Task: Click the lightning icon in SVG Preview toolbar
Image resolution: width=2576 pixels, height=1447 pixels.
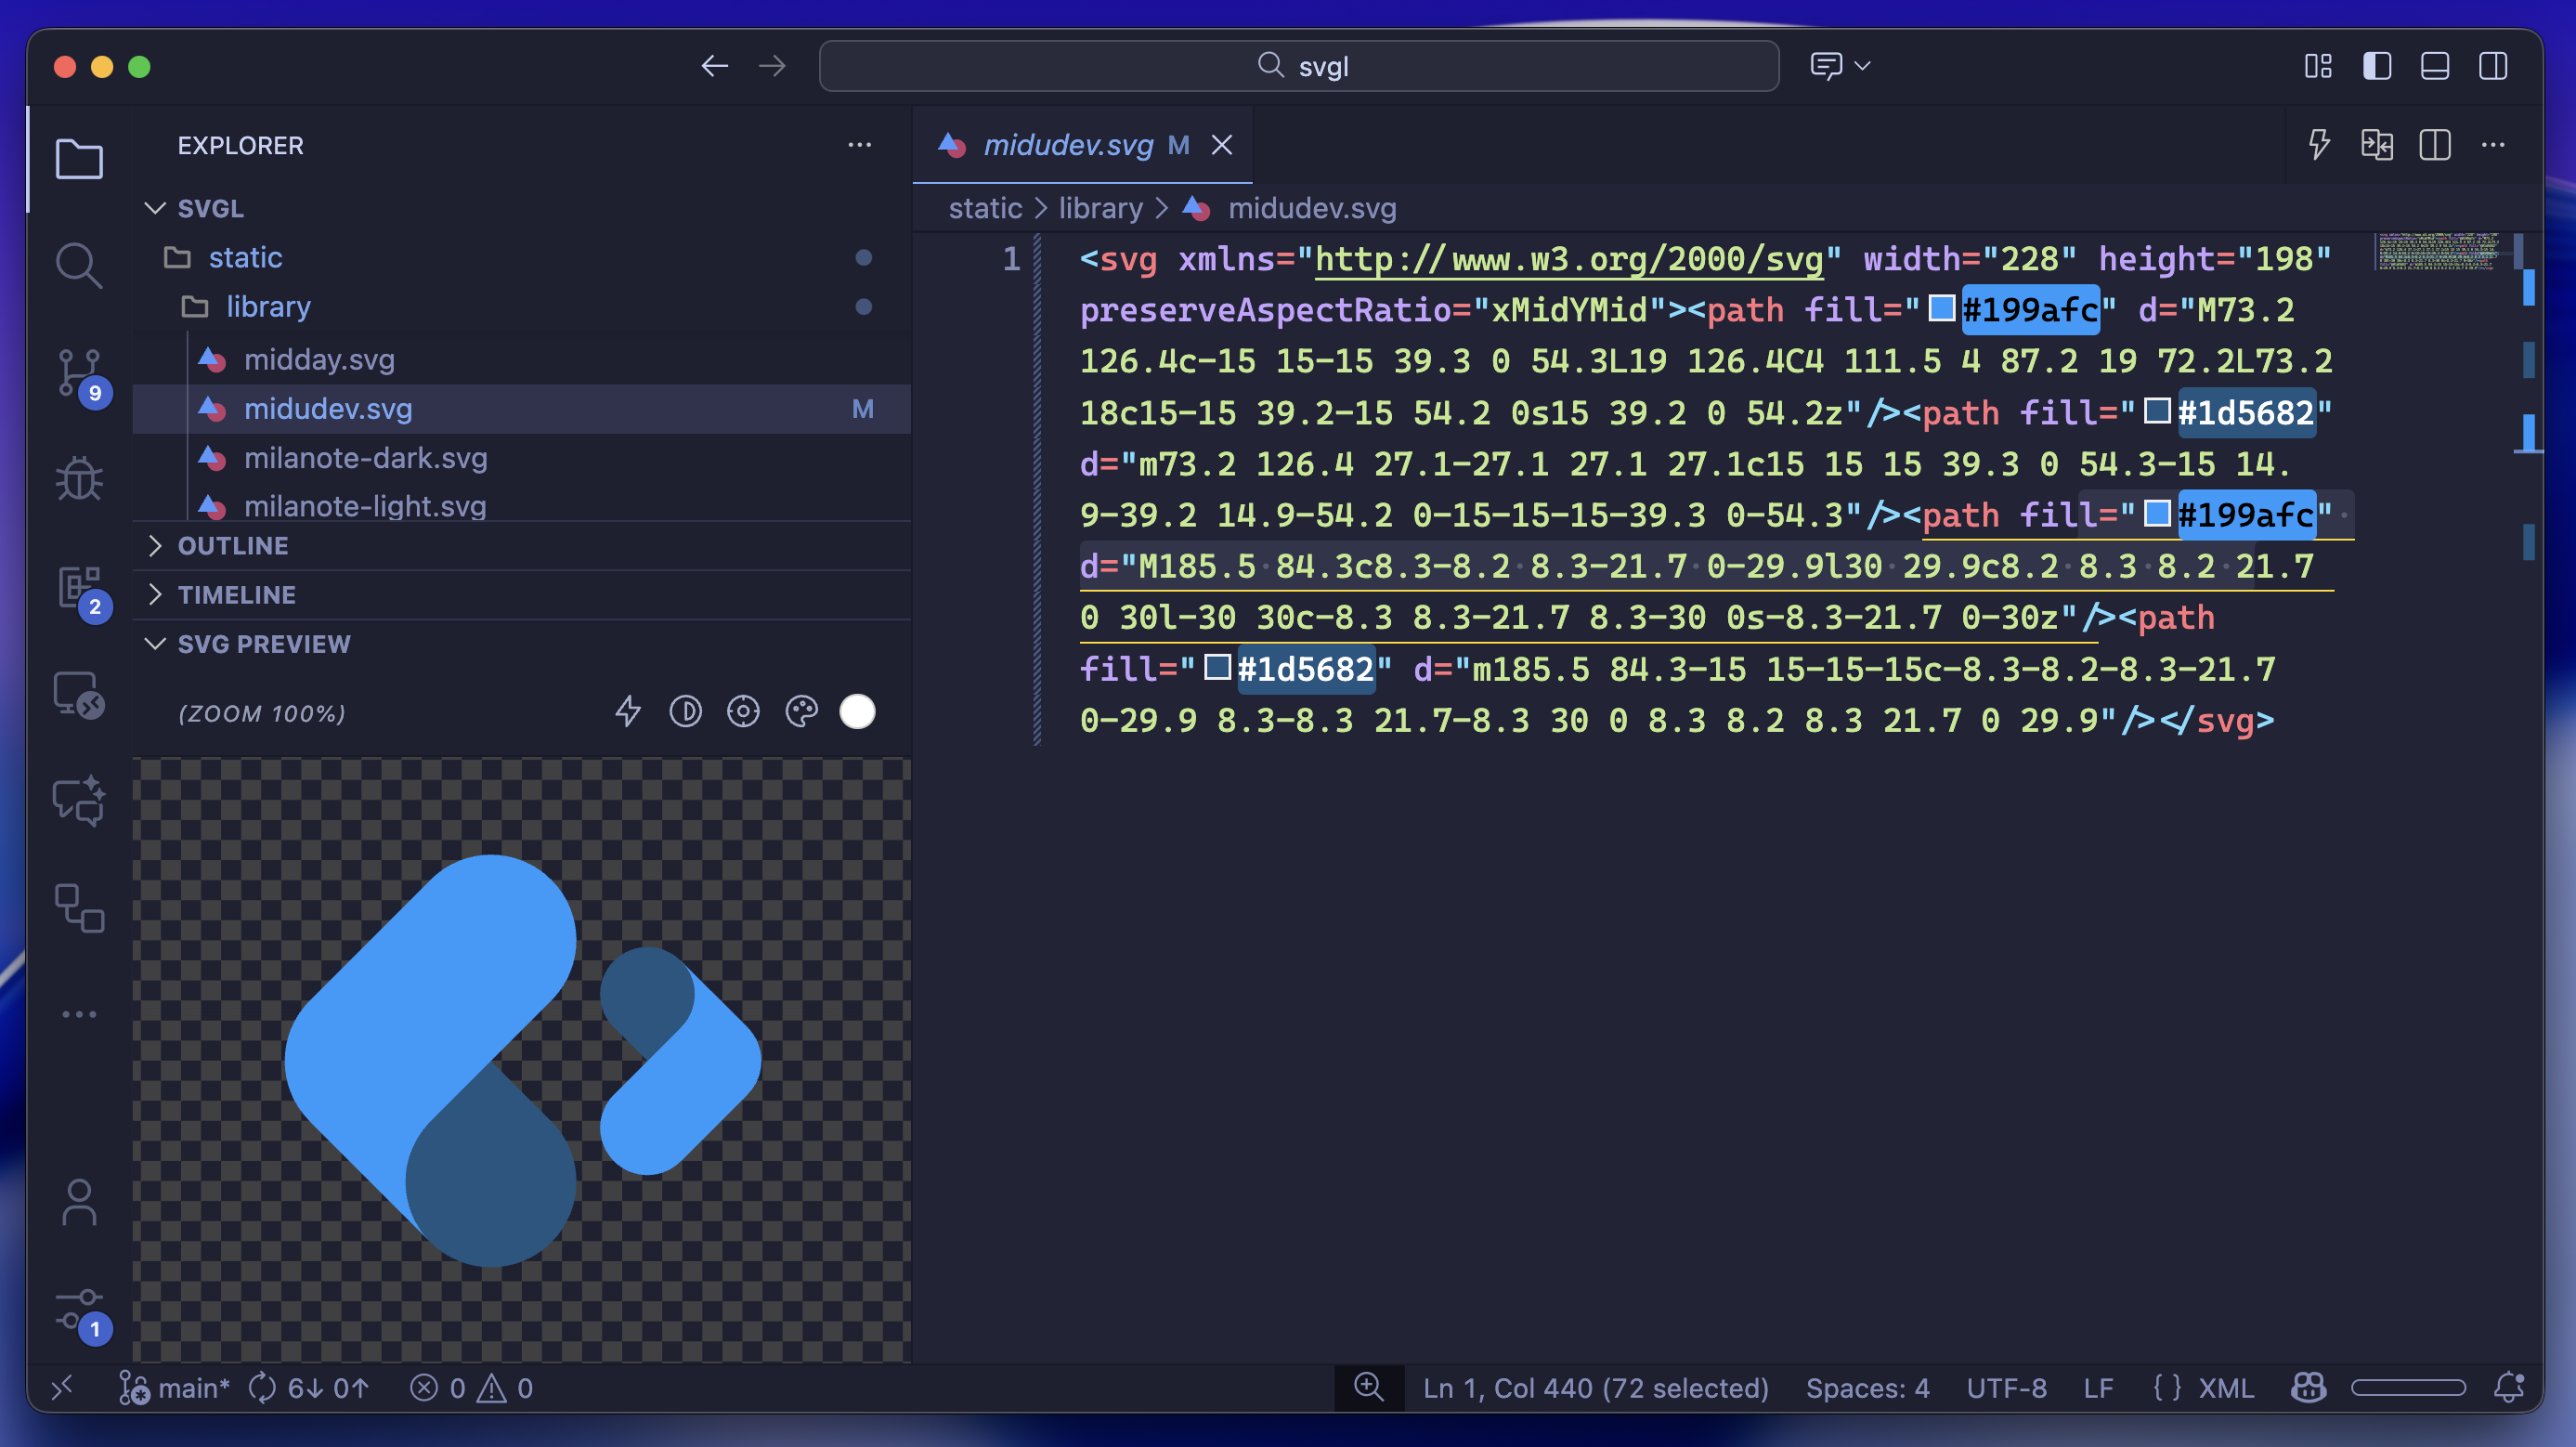Action: pos(629,711)
